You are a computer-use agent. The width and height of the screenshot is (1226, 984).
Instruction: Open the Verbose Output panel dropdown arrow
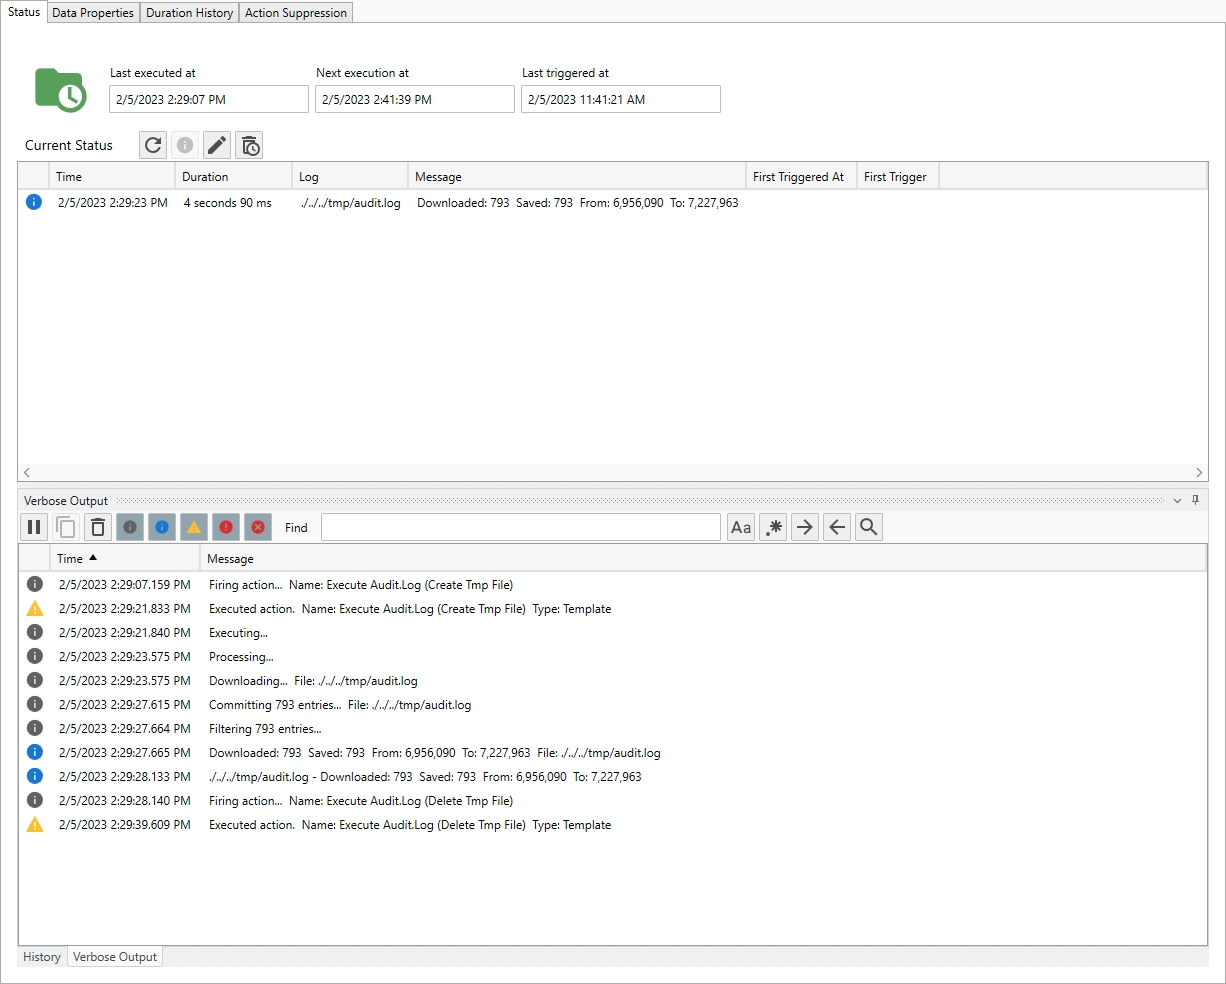(1177, 500)
